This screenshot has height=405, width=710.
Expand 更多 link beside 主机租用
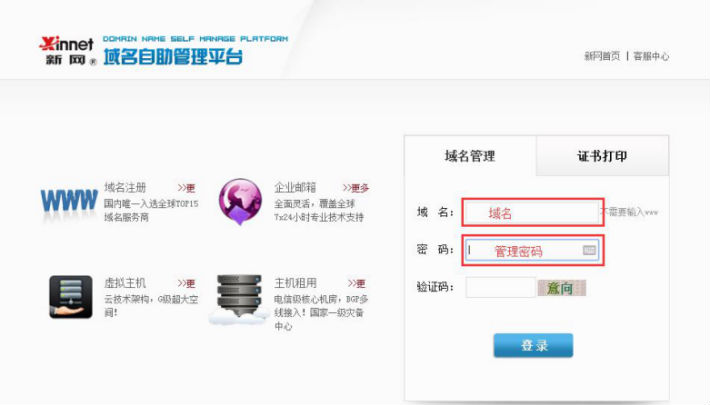[x=357, y=284]
